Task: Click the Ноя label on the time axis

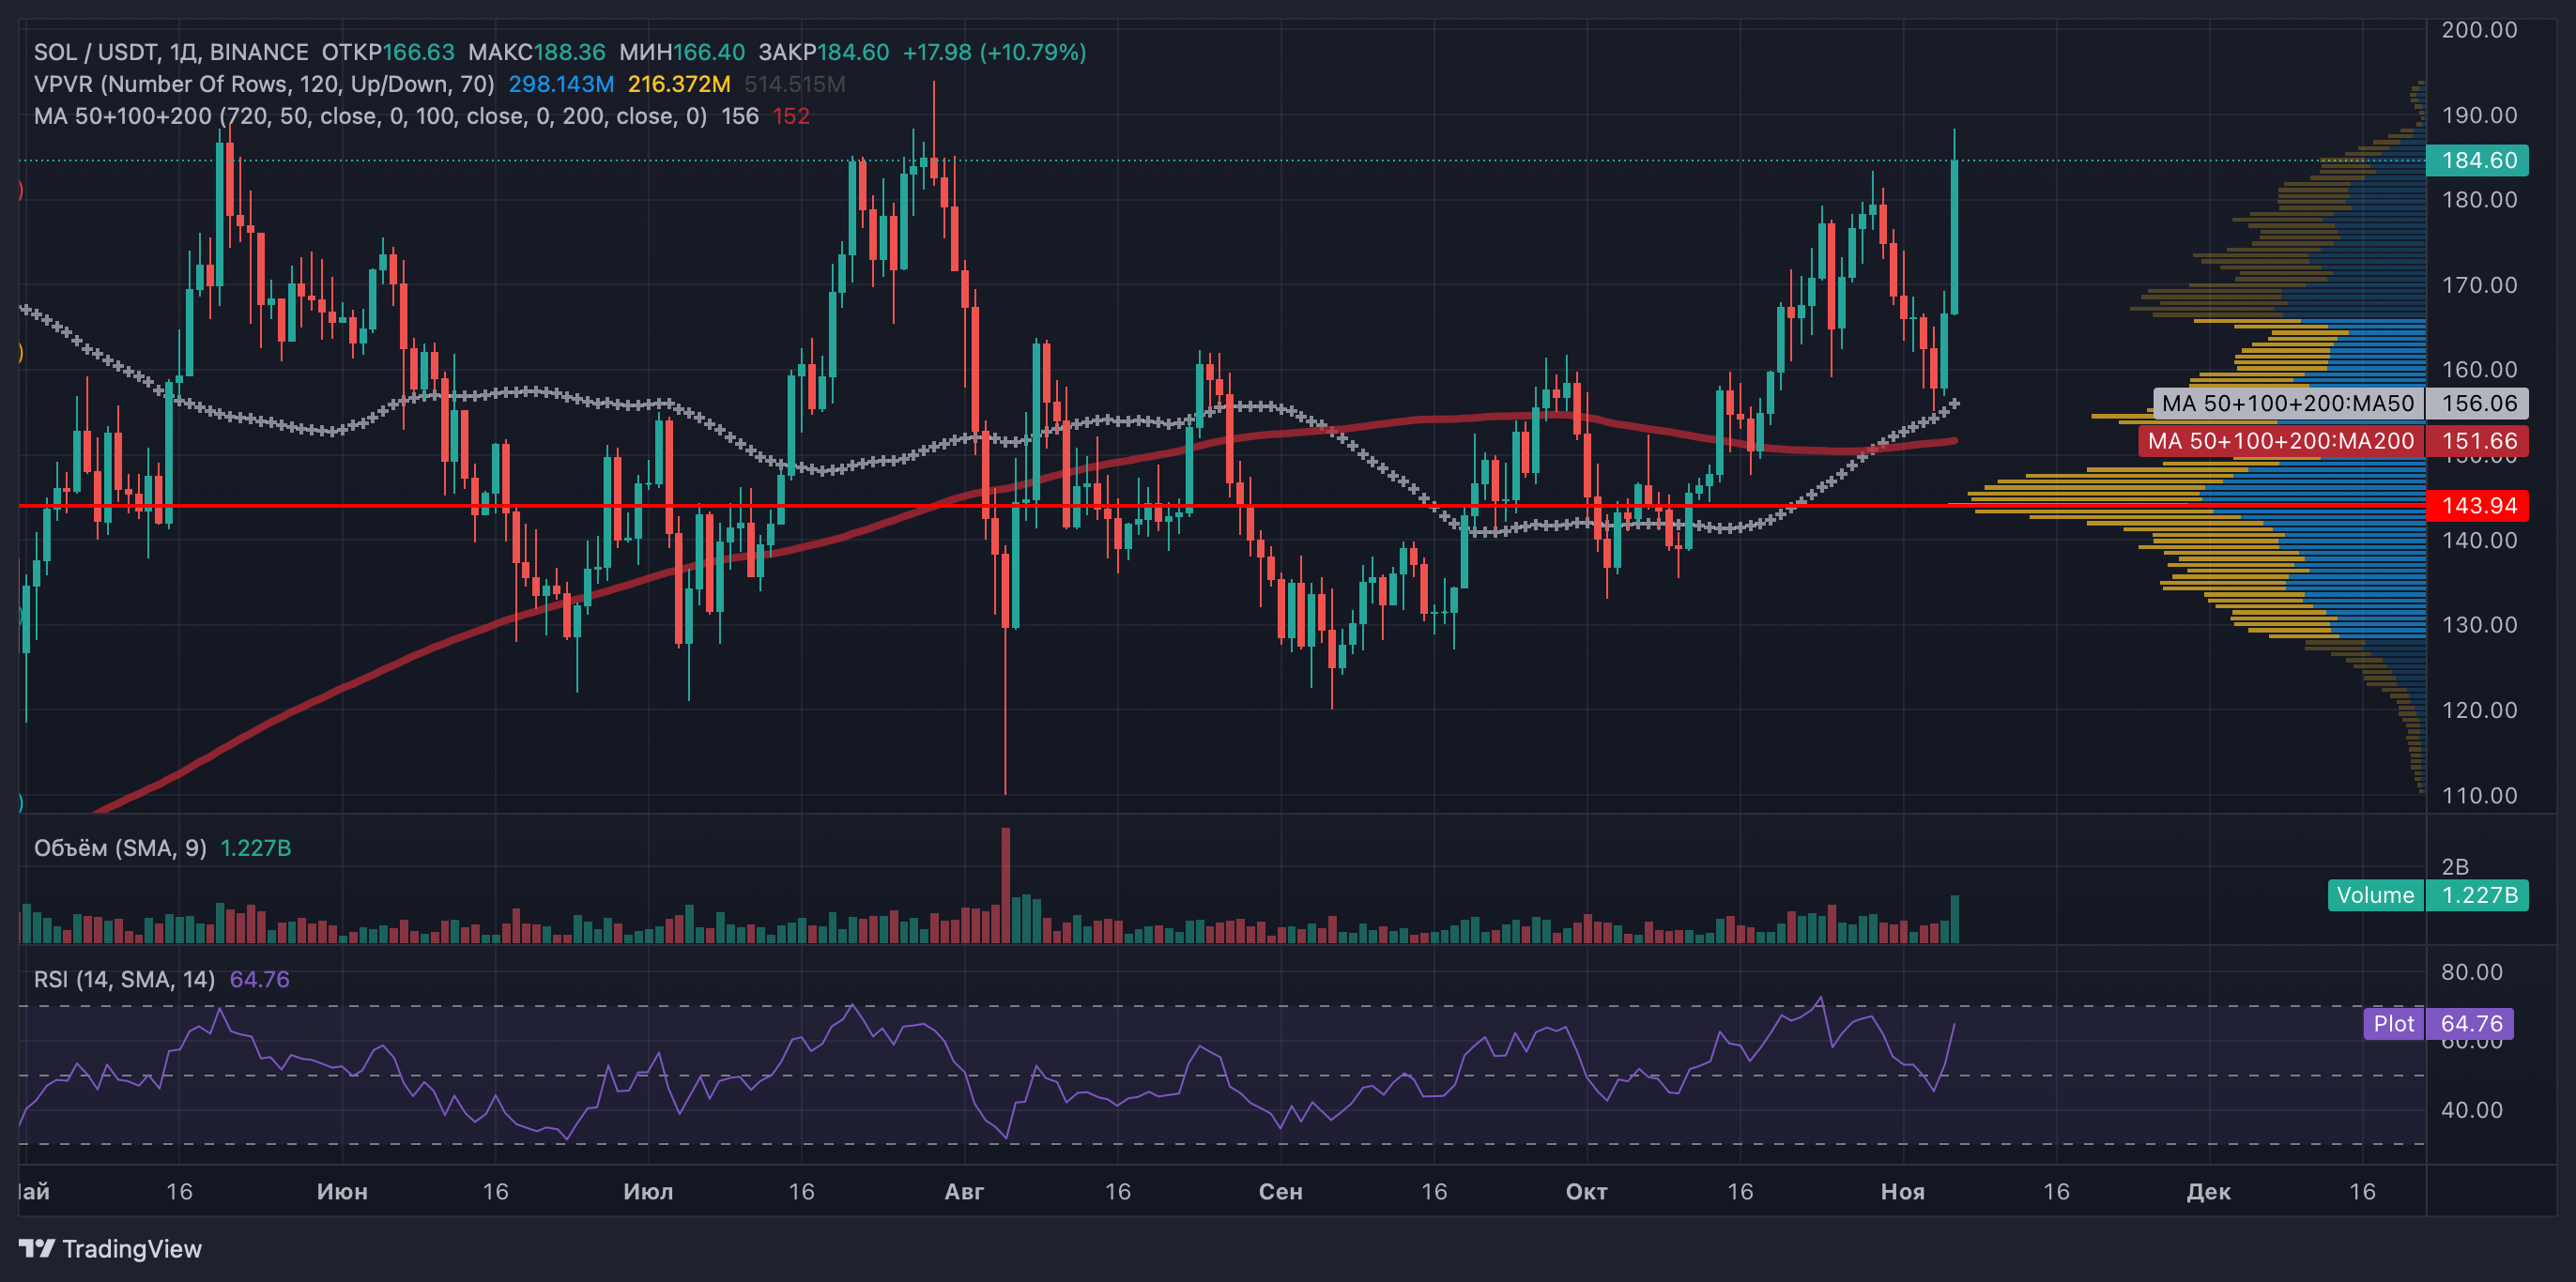Action: [1902, 1191]
